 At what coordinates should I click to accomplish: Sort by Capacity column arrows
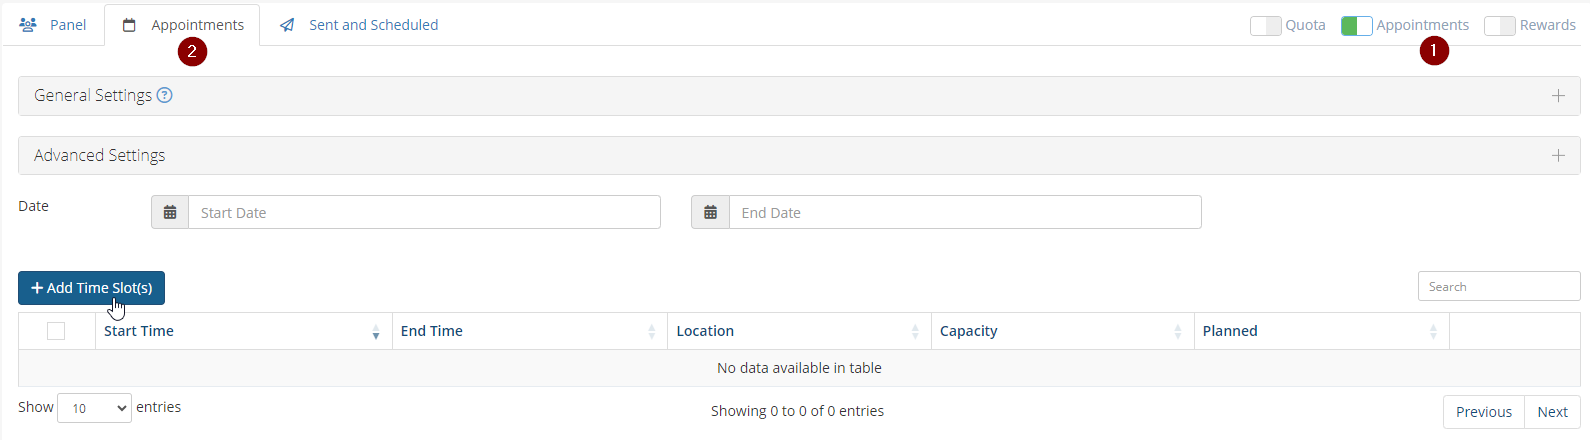(x=1178, y=332)
